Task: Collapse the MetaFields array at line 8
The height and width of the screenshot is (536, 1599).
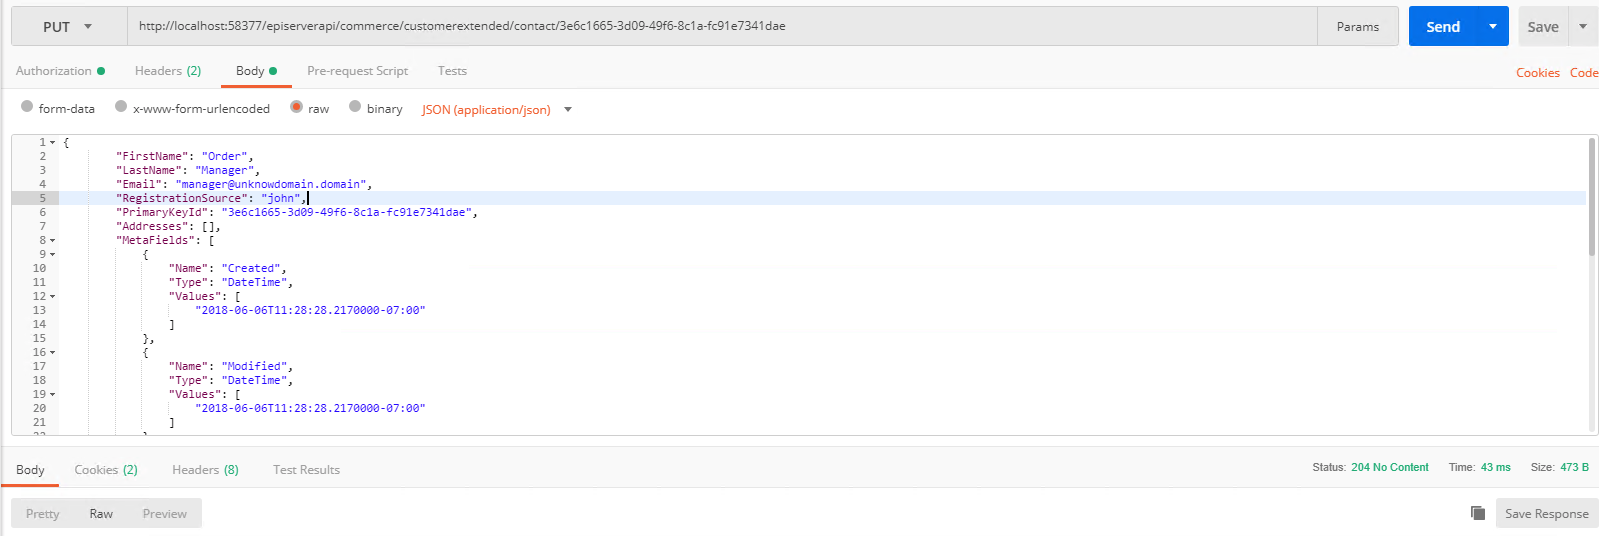Action: [53, 241]
